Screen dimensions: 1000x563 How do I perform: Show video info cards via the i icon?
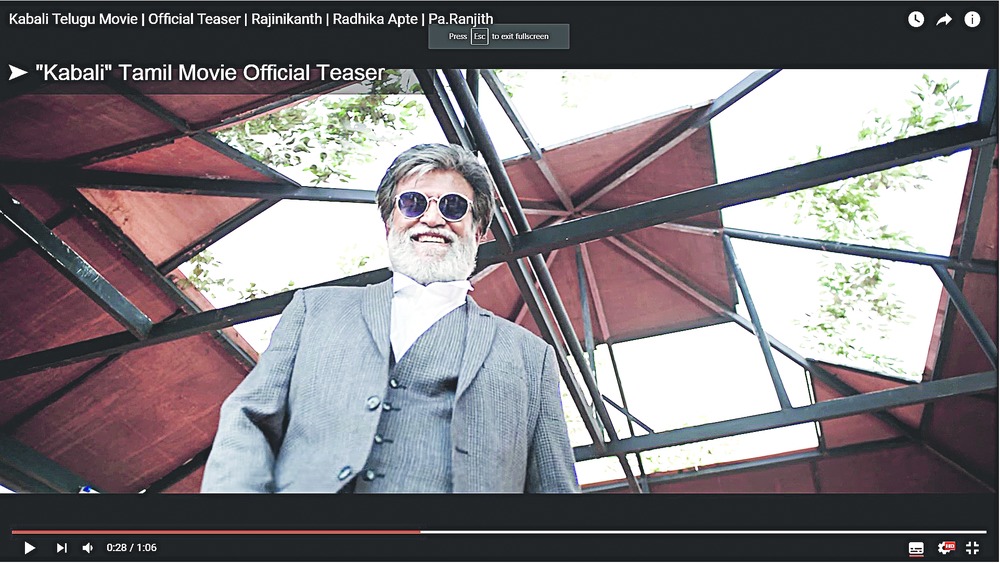tap(972, 19)
